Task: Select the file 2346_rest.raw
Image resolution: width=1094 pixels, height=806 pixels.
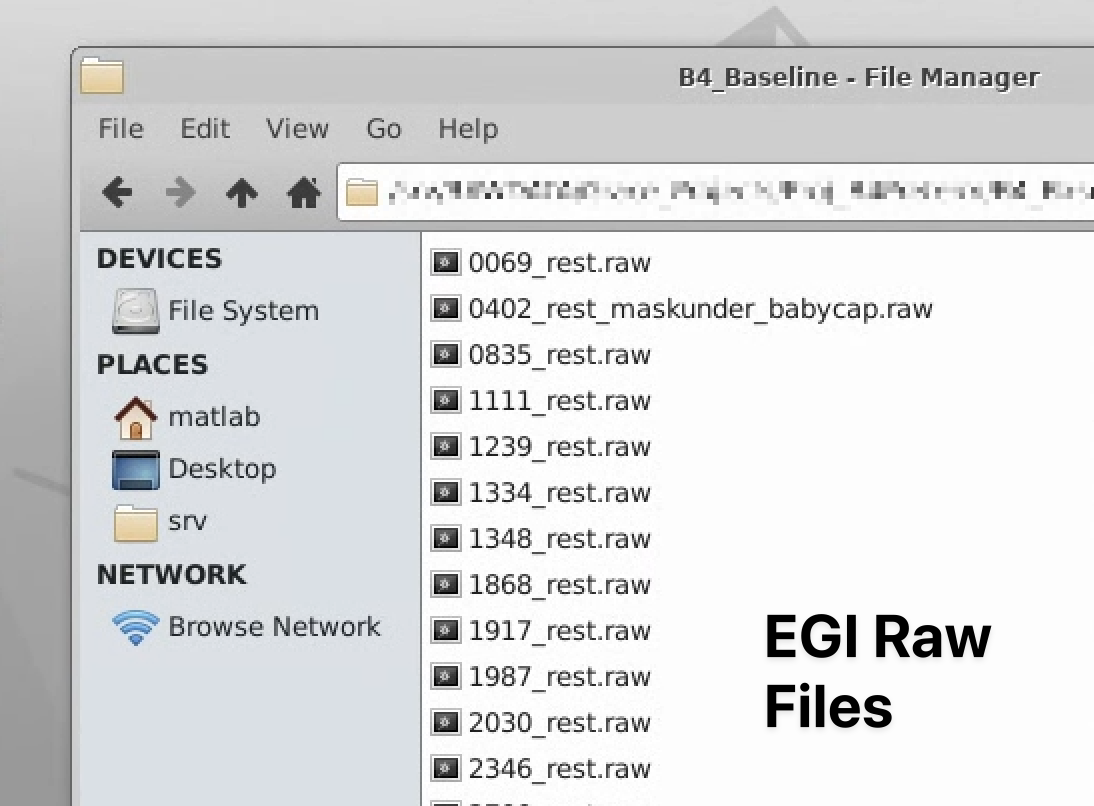Action: coord(559,769)
